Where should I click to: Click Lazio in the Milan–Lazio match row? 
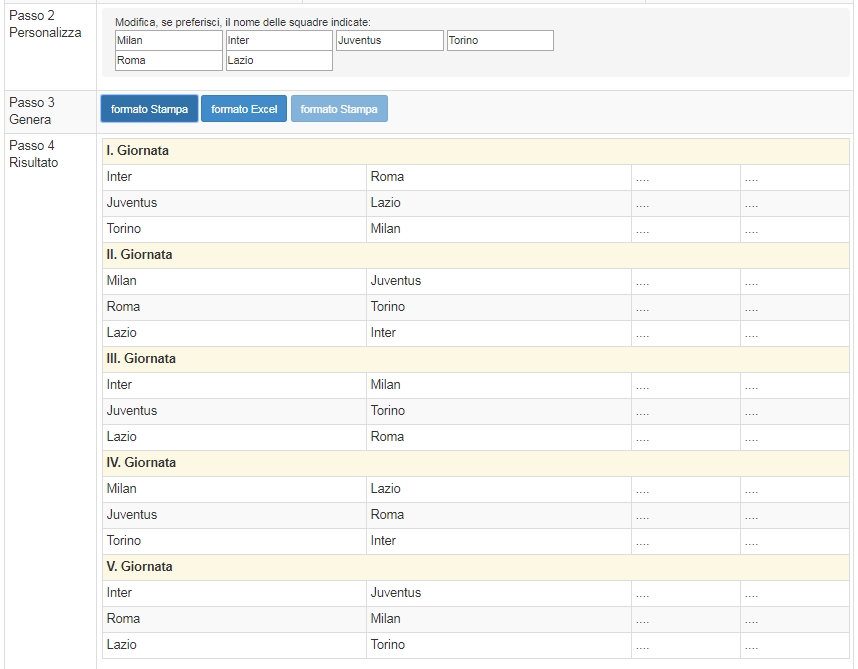pyautogui.click(x=386, y=488)
